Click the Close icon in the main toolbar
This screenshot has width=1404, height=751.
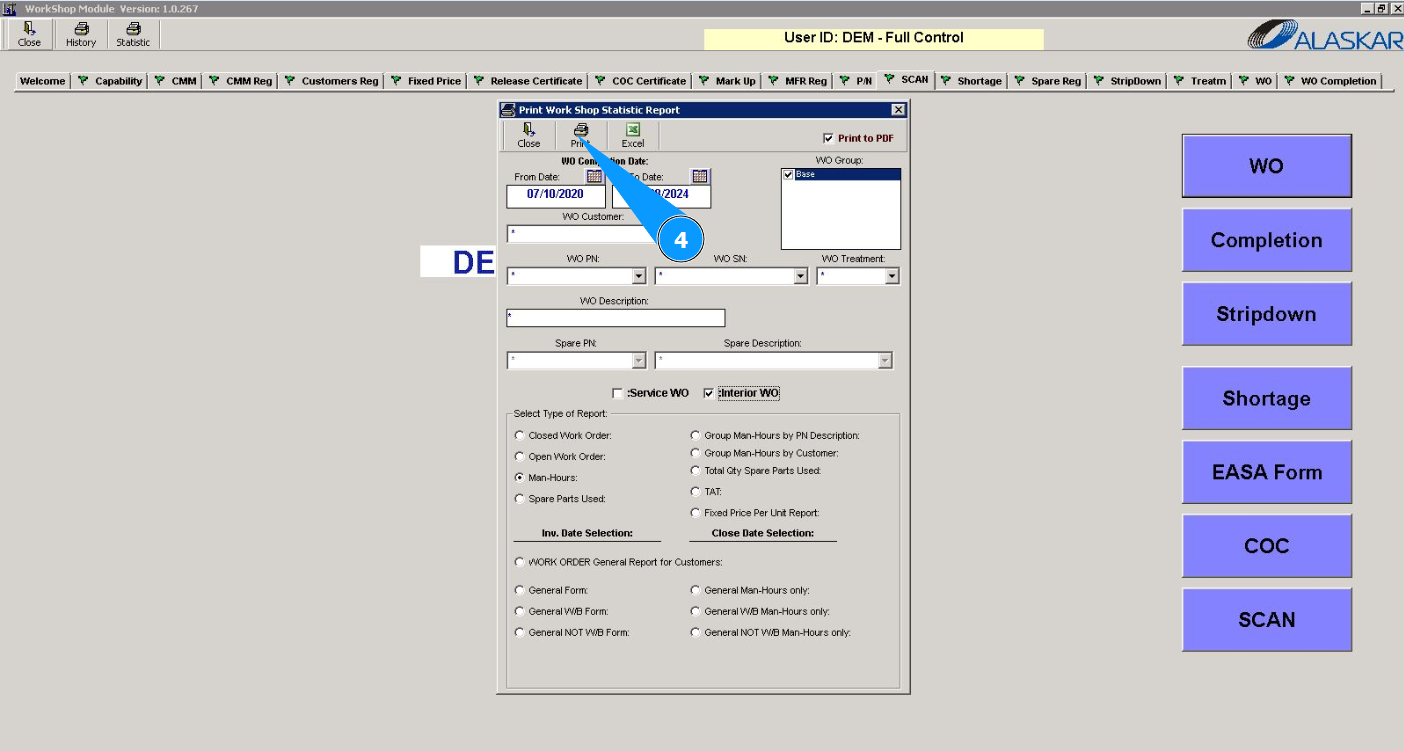(29, 35)
